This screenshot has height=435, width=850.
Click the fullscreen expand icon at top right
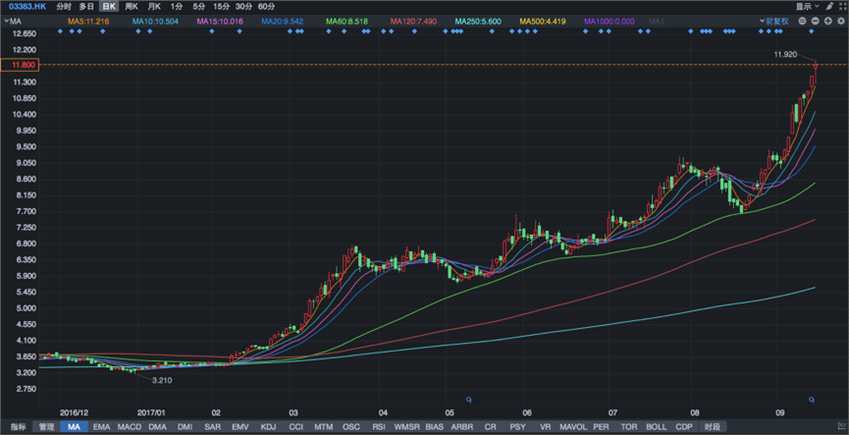pos(842,7)
